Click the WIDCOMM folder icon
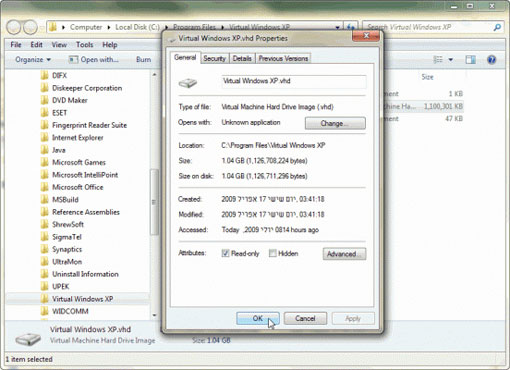 [x=44, y=311]
